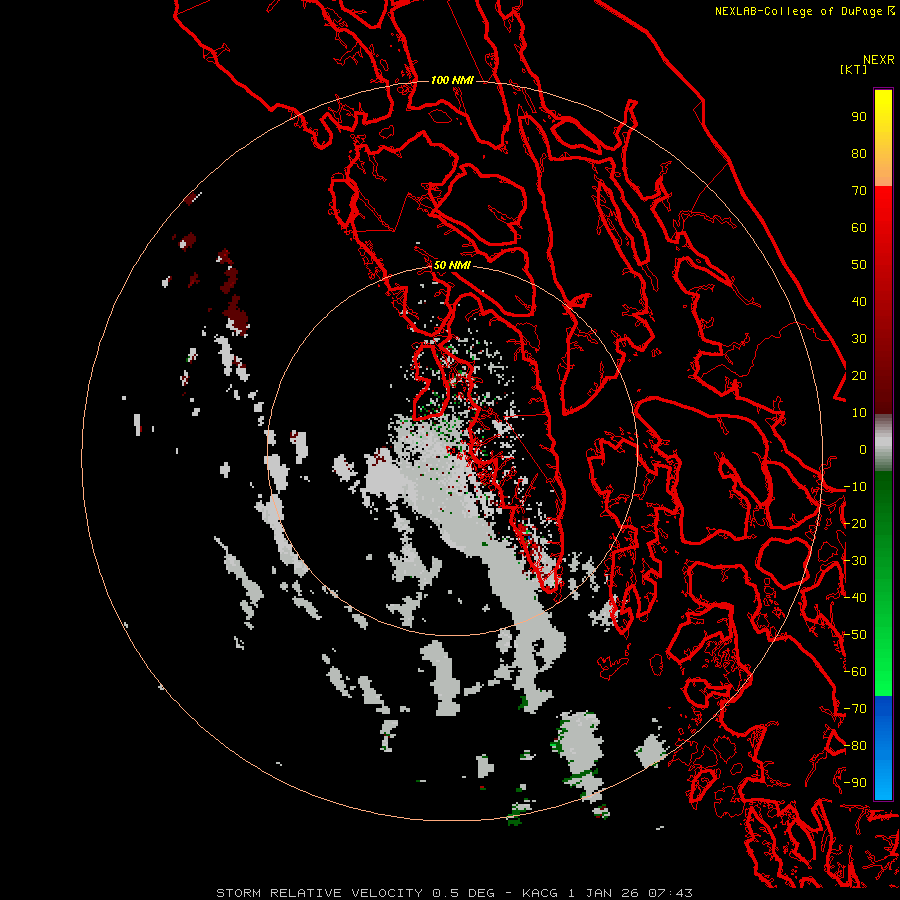Click the 1 JAN 26 date text

tap(604, 893)
